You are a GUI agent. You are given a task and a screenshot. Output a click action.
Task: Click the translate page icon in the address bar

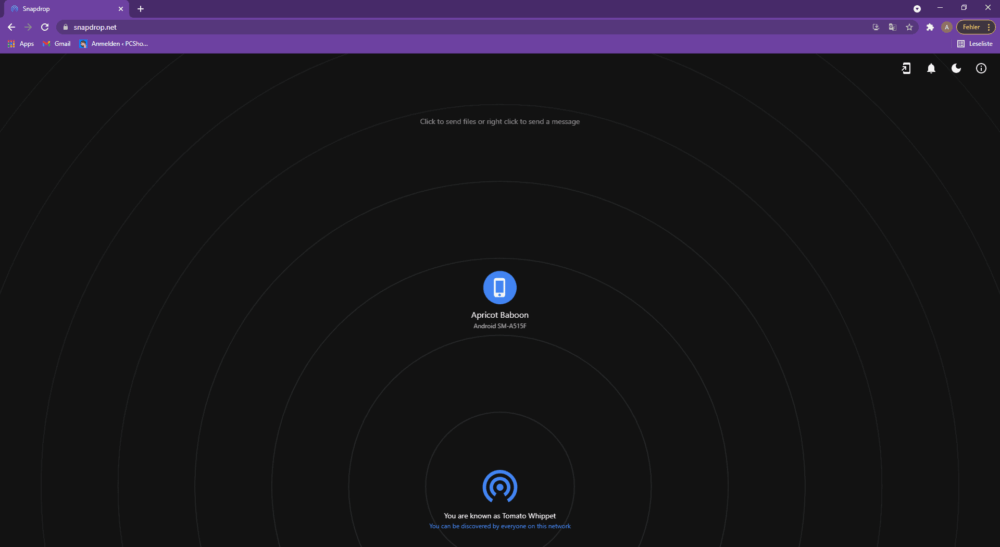[x=892, y=27]
